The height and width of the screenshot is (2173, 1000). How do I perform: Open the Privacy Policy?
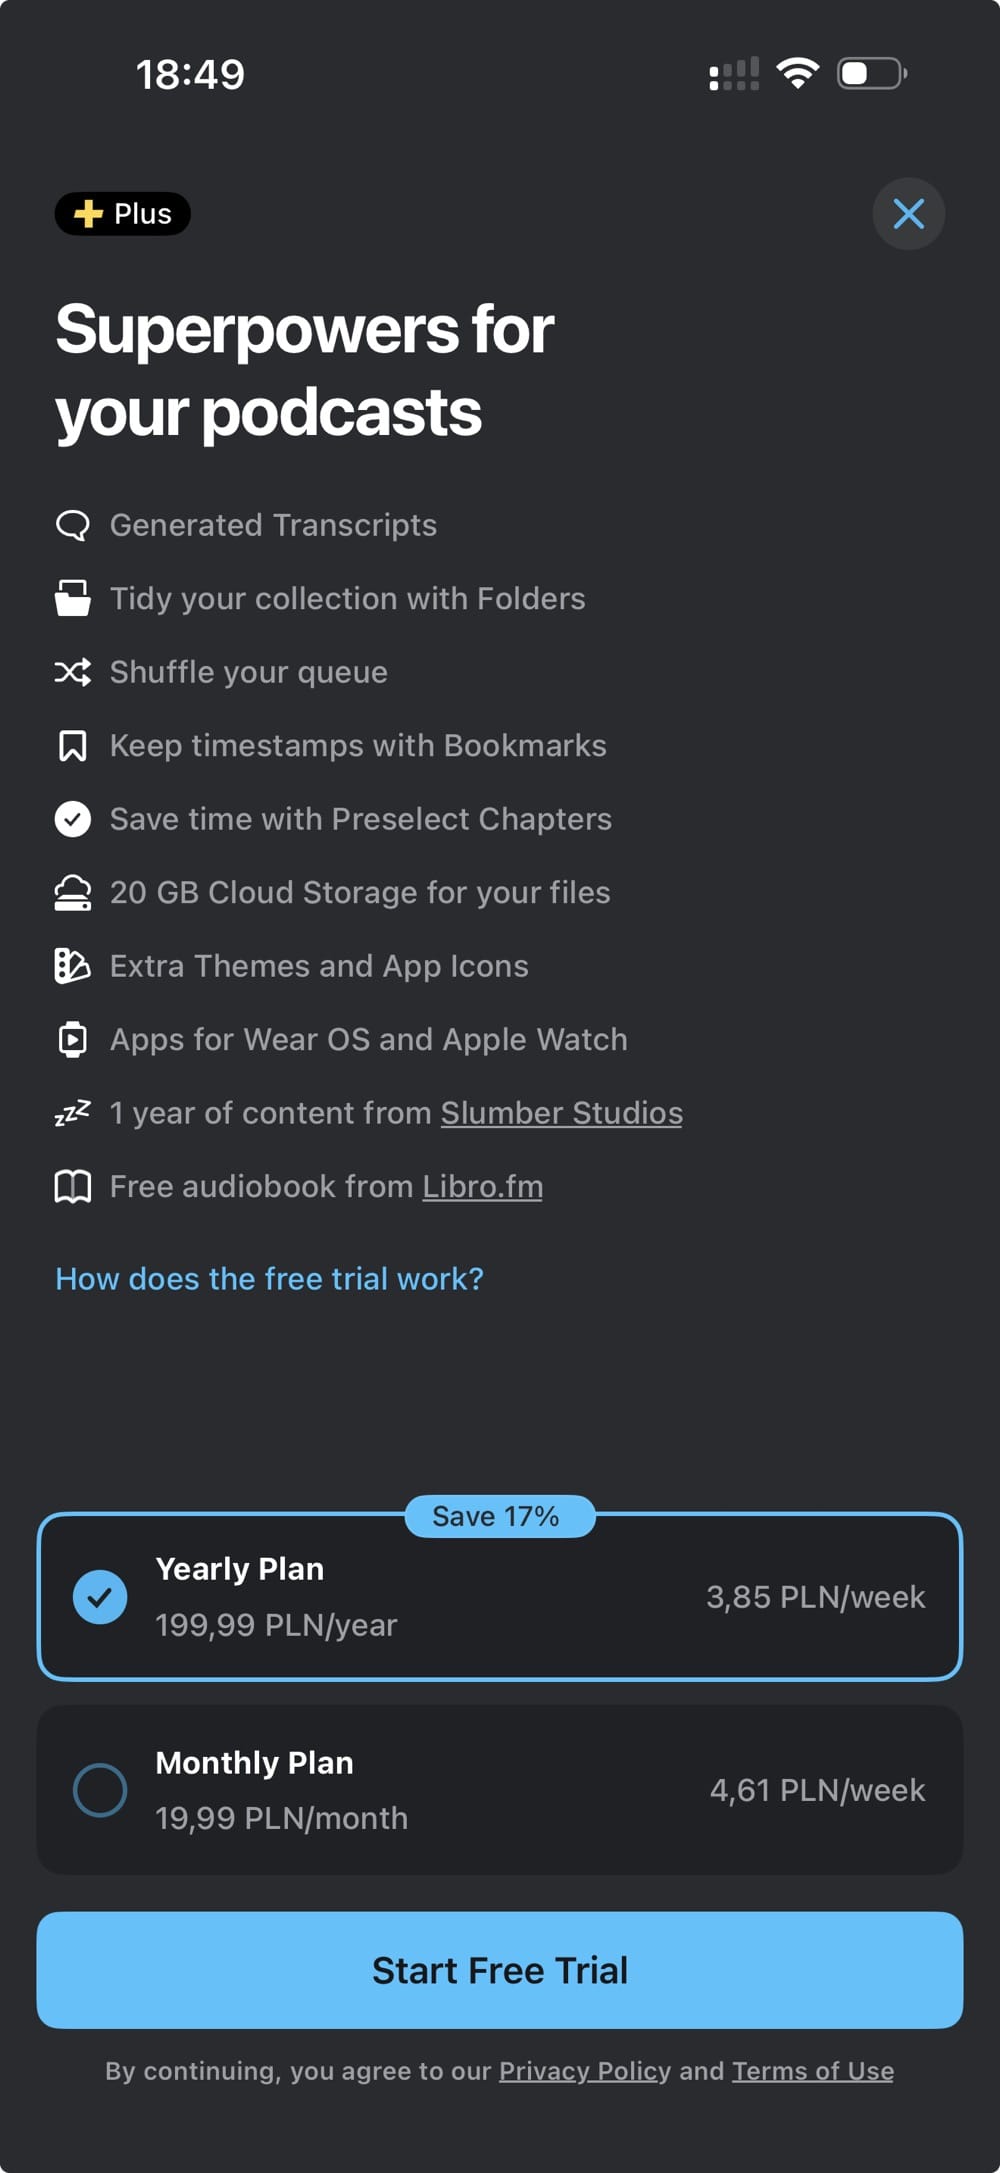(x=584, y=2071)
